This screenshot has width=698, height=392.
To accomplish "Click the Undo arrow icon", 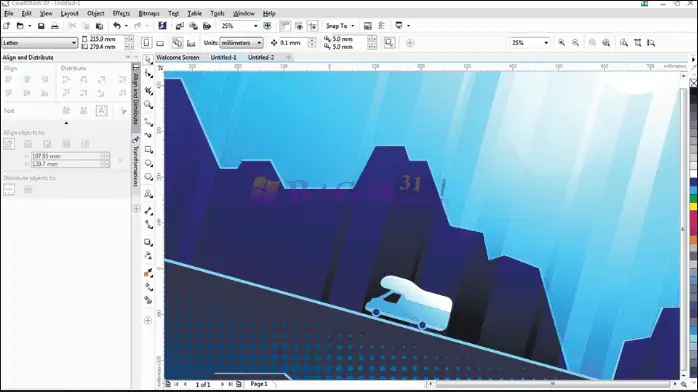I will pos(117,26).
